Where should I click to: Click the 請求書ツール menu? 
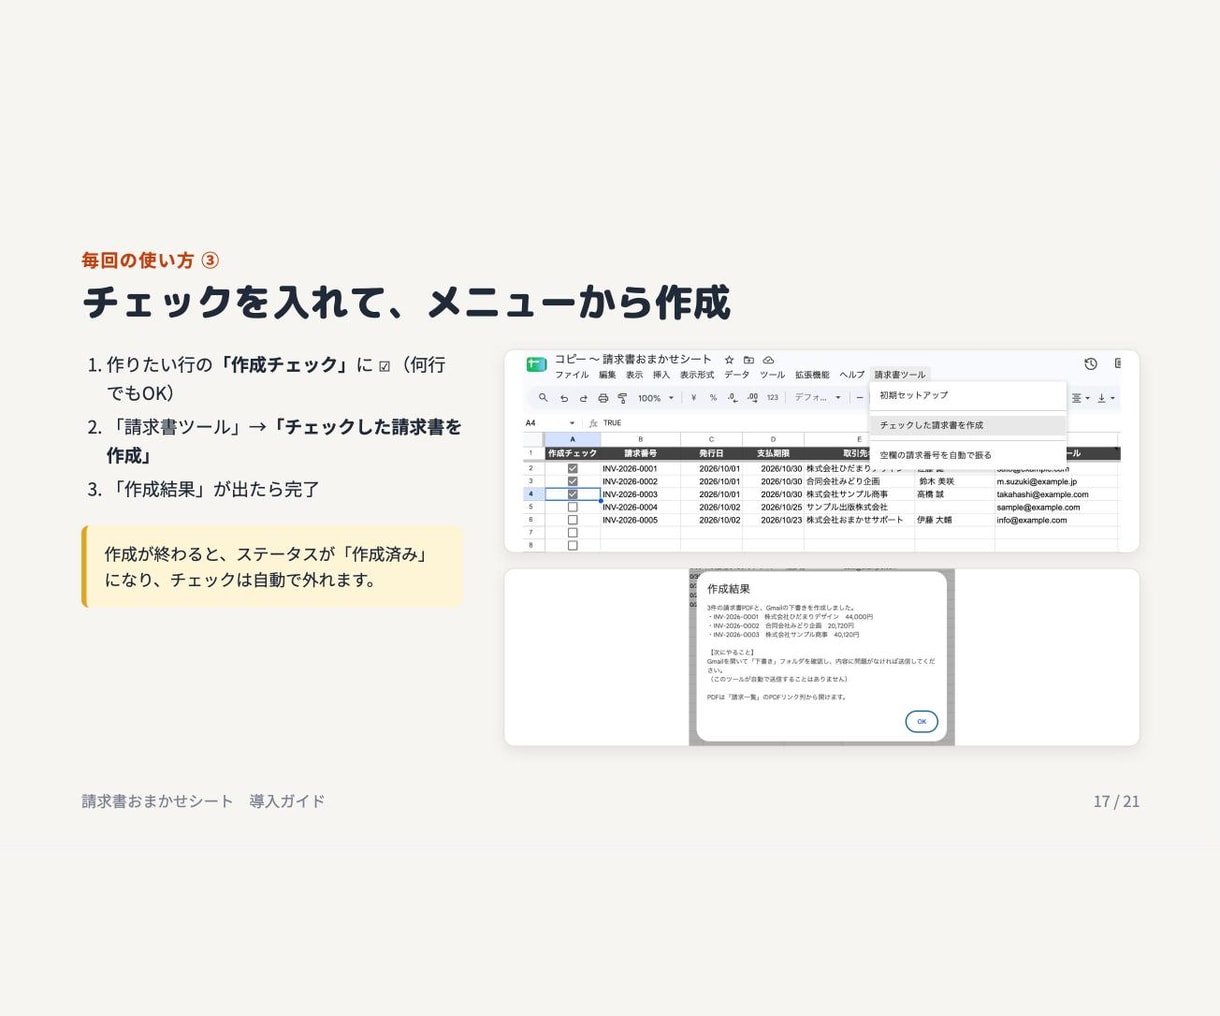point(900,375)
